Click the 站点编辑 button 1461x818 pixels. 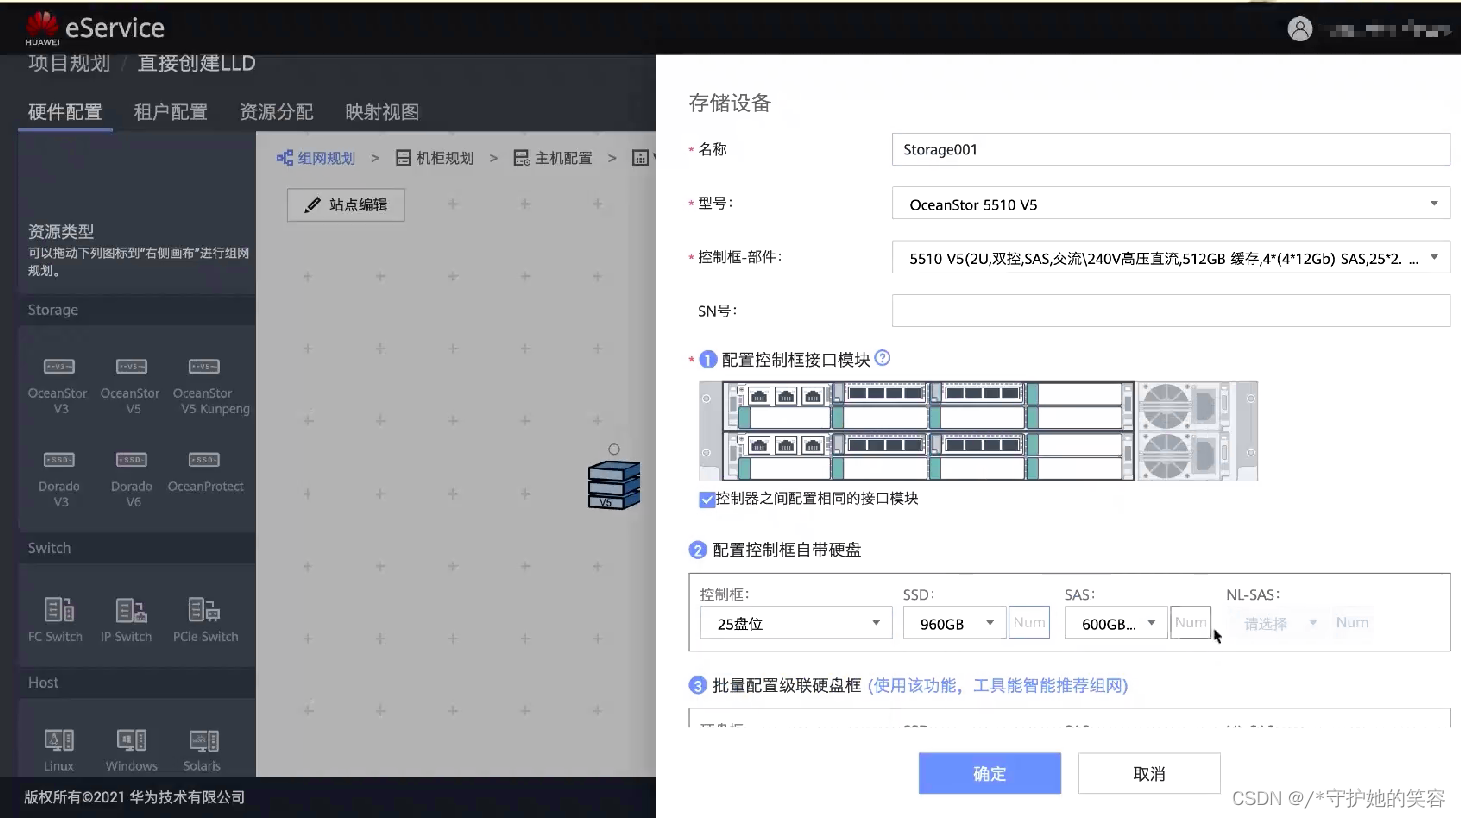(346, 205)
